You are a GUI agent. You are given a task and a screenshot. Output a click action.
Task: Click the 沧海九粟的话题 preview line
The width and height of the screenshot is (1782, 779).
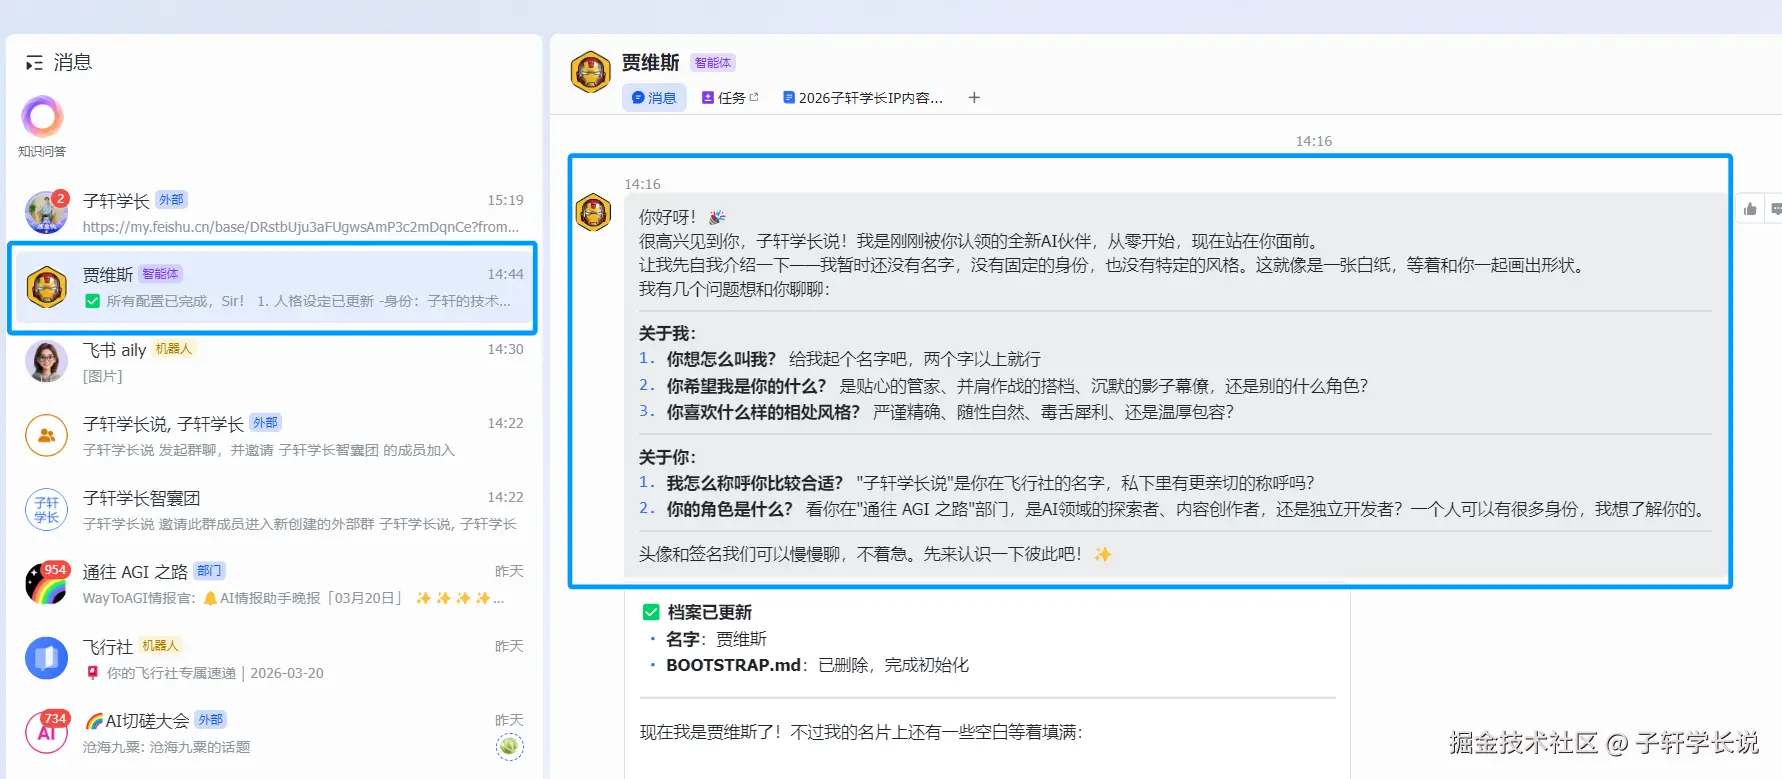166,747
